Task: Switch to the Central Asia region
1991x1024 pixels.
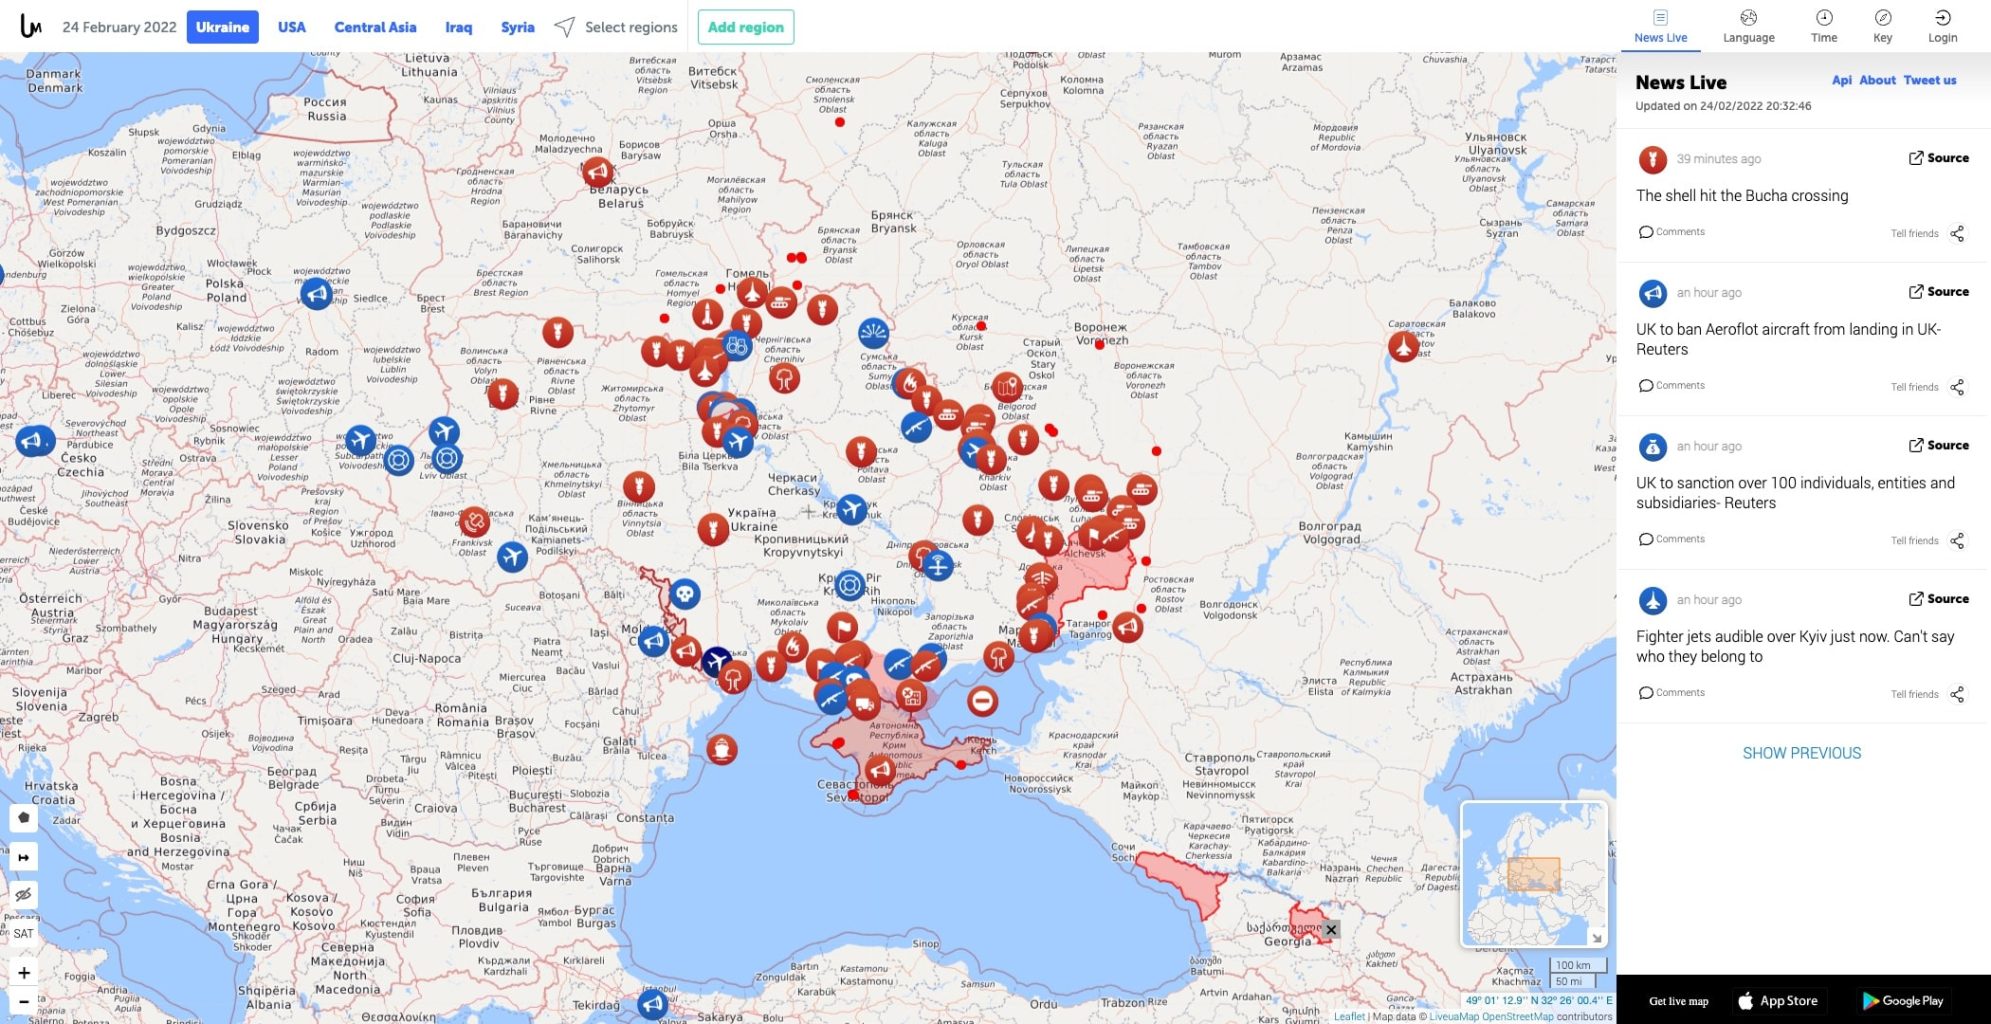Action: [x=375, y=27]
